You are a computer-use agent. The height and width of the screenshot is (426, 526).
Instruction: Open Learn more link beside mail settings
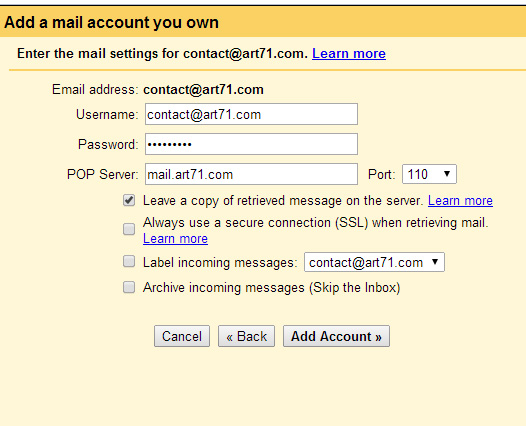pyautogui.click(x=349, y=54)
